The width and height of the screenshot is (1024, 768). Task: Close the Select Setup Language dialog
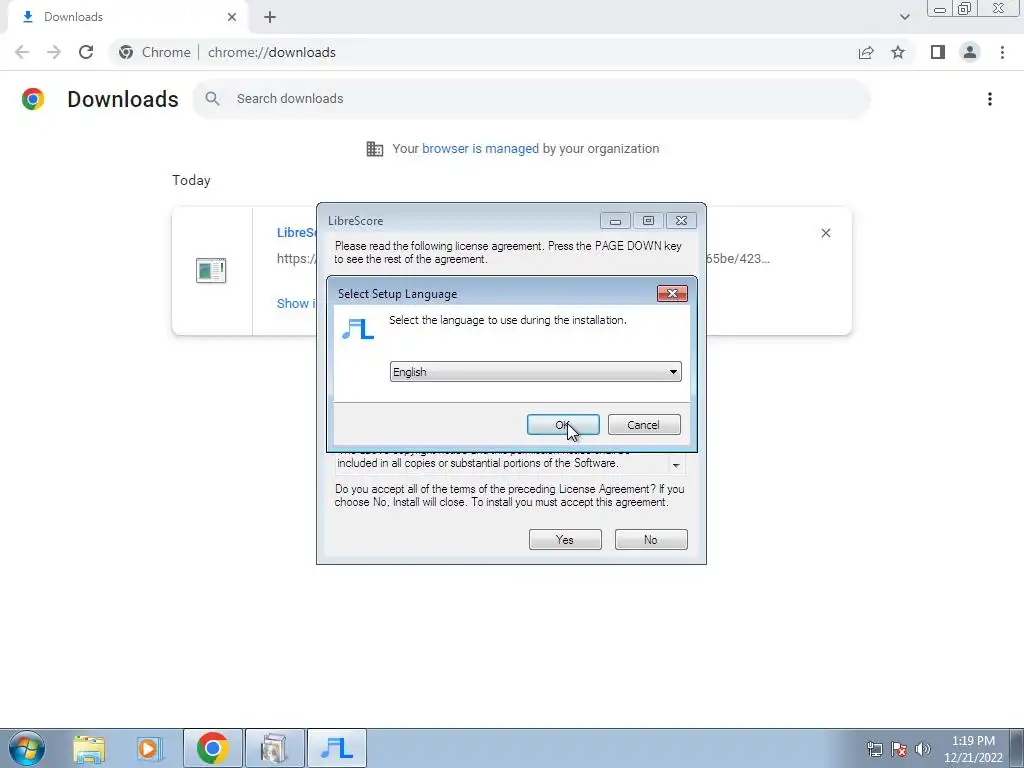click(672, 293)
